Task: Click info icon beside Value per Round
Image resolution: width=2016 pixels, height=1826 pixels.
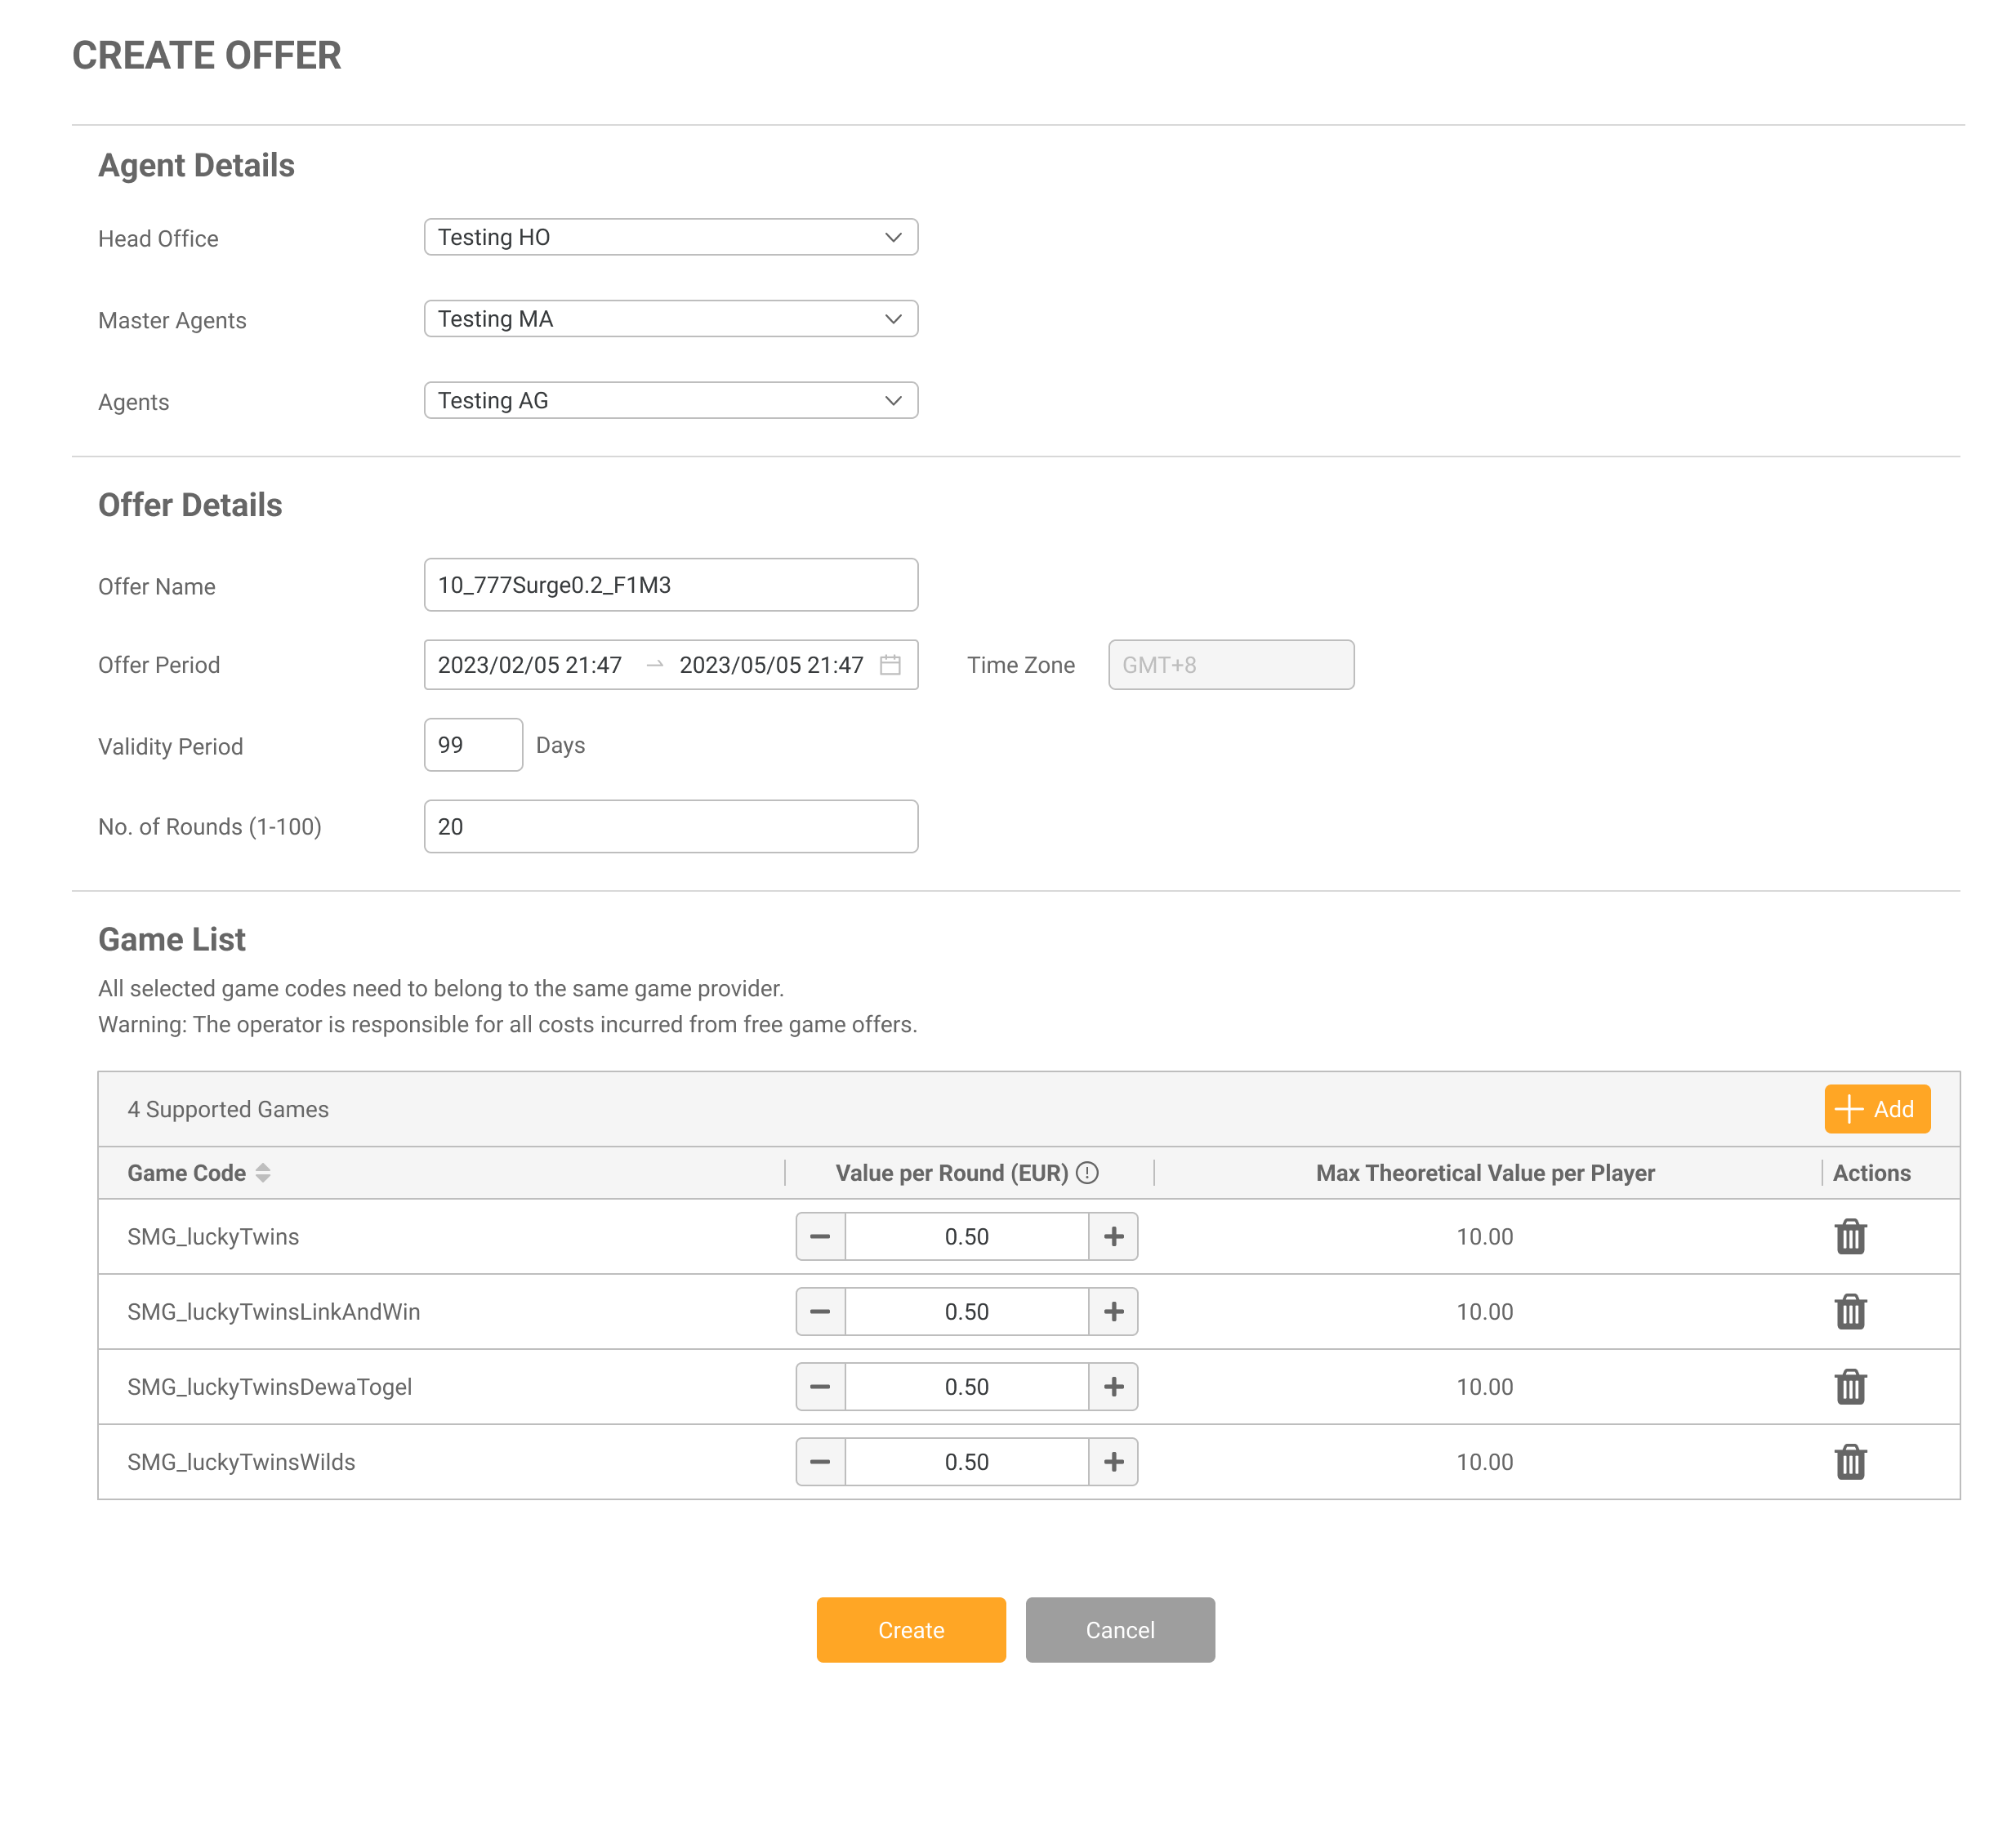Action: (1087, 1173)
